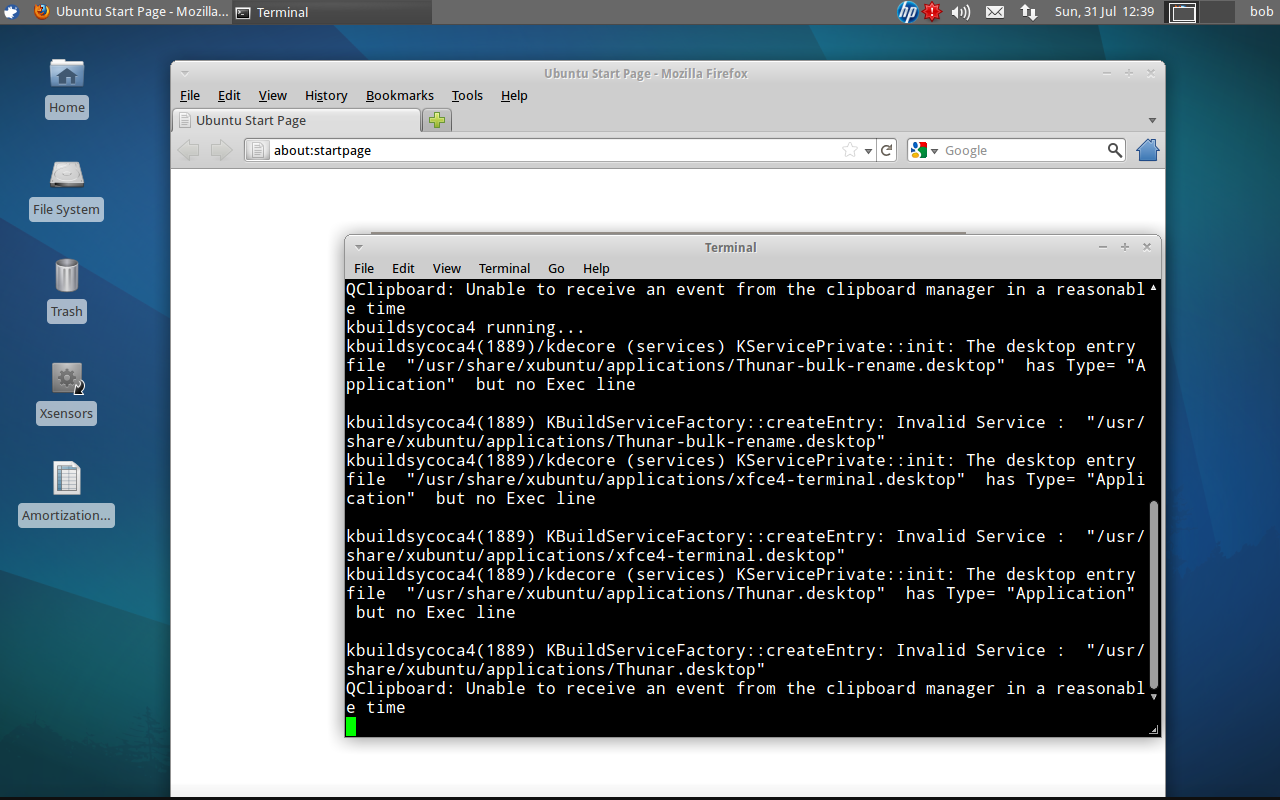Image resolution: width=1280 pixels, height=800 pixels.
Task: Open the Firefox Bookmarks menu
Action: pos(400,95)
